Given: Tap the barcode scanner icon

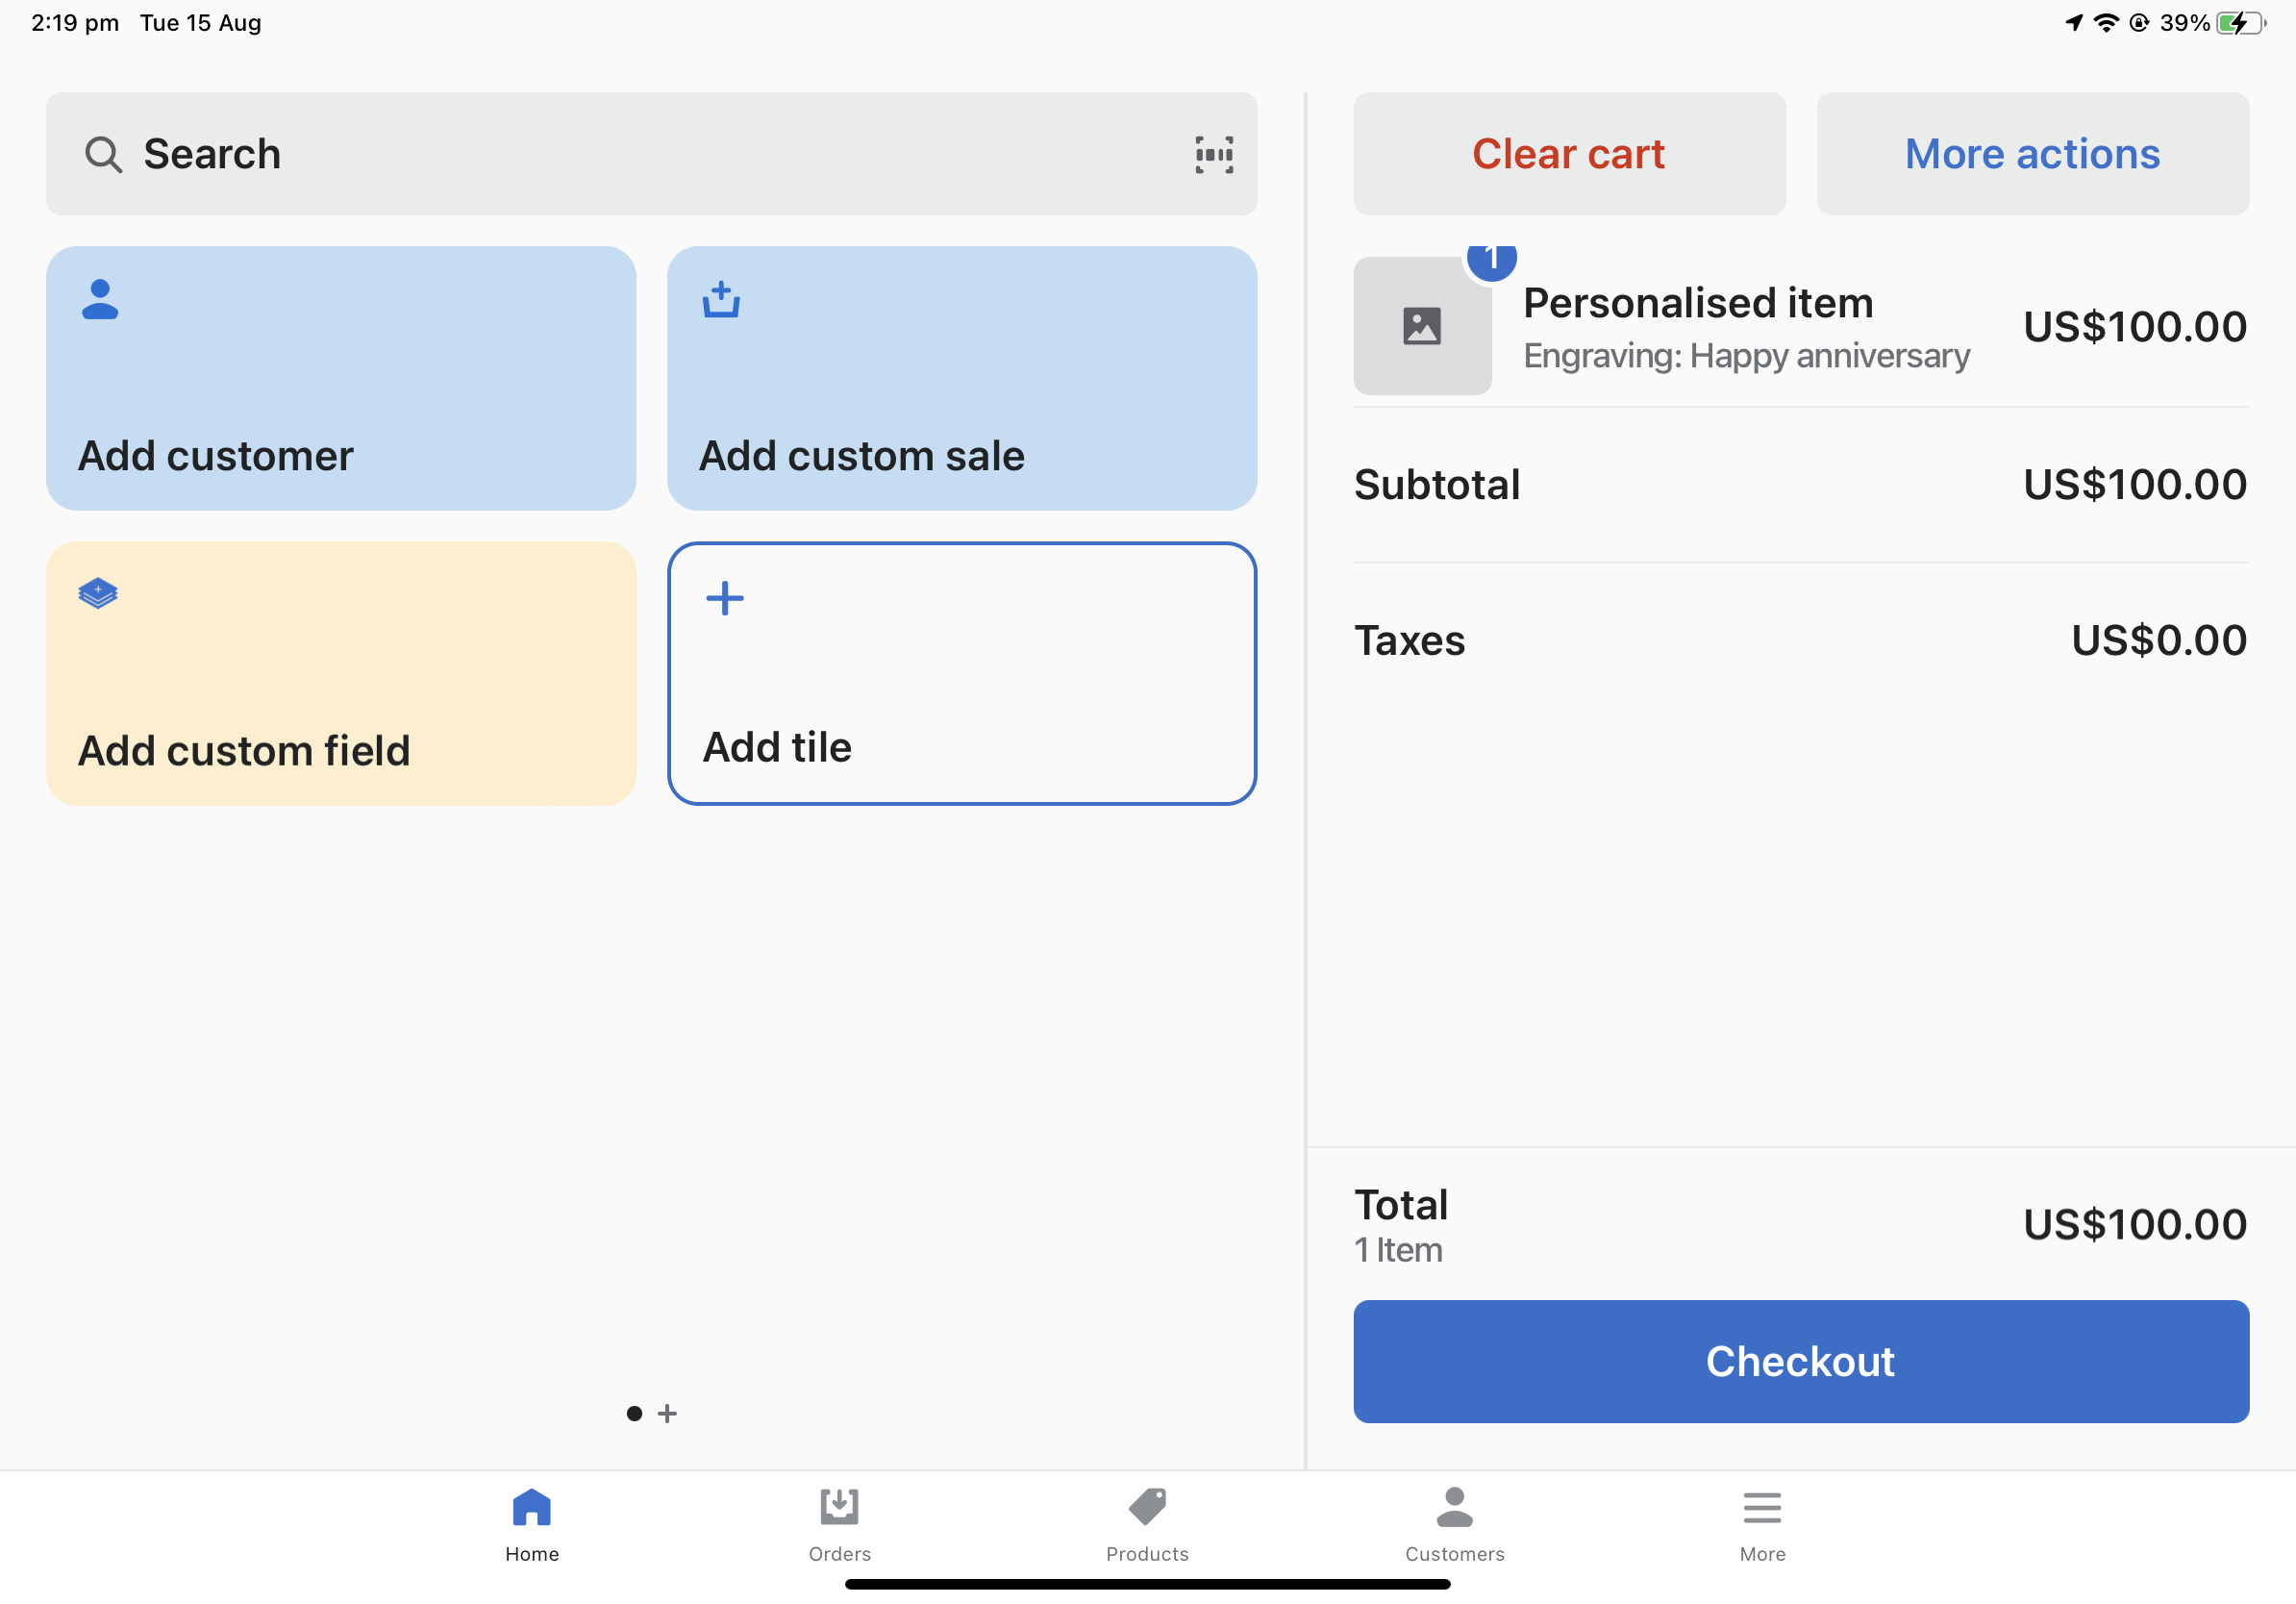Looking at the screenshot, I should [1214, 156].
